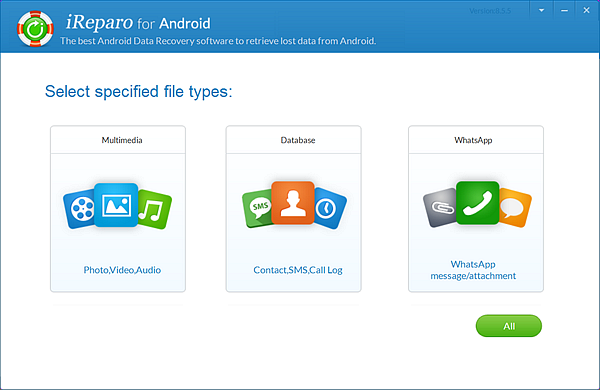
Task: Click the gray paperclip attachment icon
Action: (440, 208)
